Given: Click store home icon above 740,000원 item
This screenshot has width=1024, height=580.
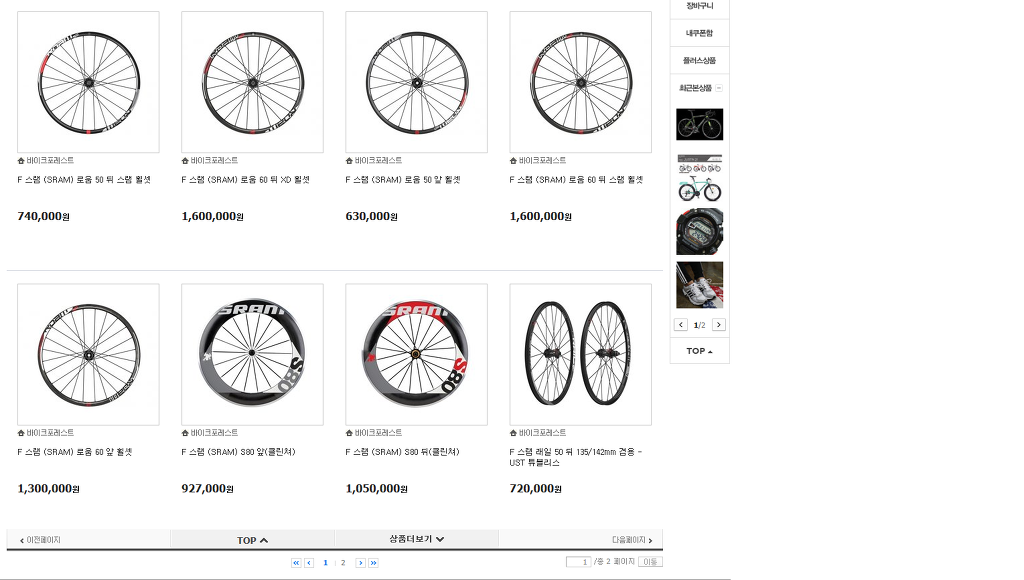Looking at the screenshot, I should pos(21,161).
